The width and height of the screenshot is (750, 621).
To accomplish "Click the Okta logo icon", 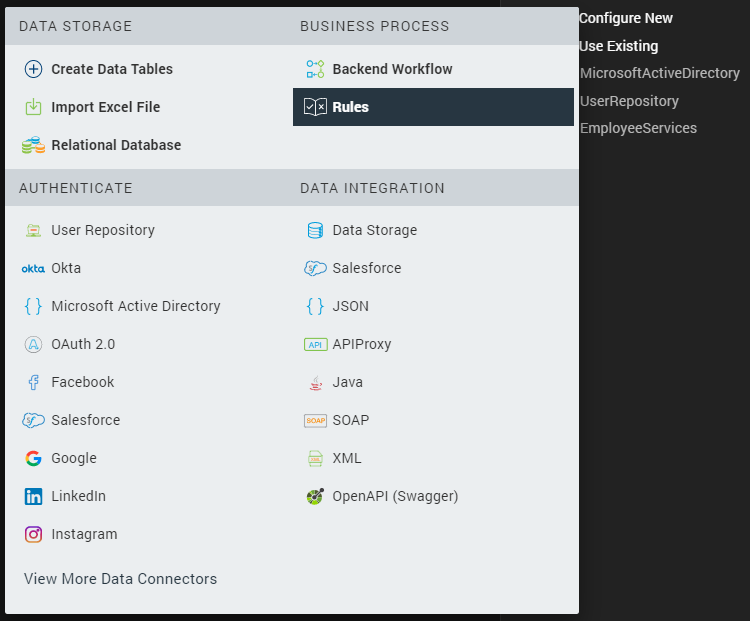I will pyautogui.click(x=33, y=268).
